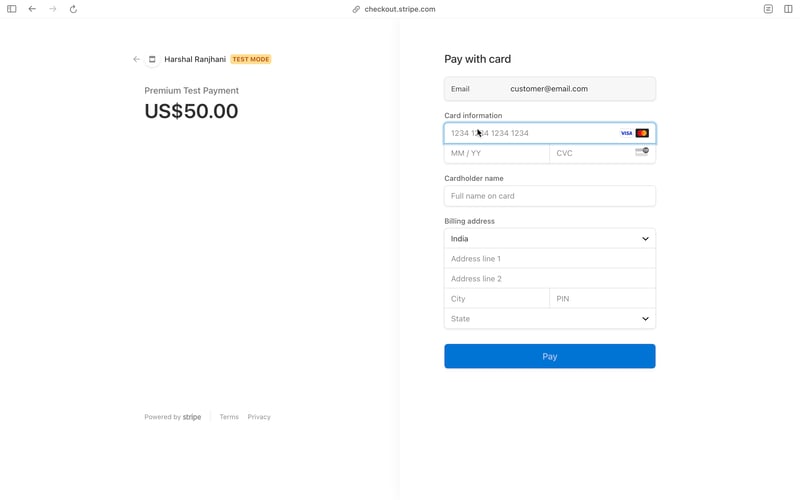Click the Card information label
The width and height of the screenshot is (800, 500).
pos(473,115)
